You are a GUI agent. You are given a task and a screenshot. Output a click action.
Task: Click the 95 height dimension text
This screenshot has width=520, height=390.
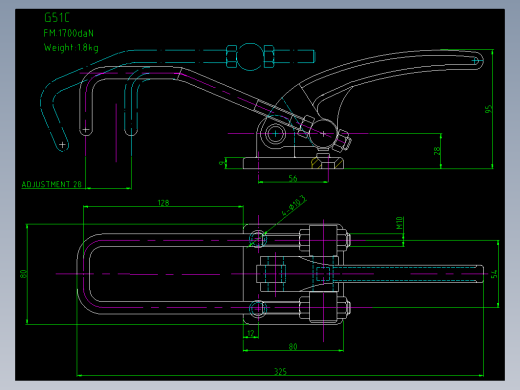tap(488, 109)
